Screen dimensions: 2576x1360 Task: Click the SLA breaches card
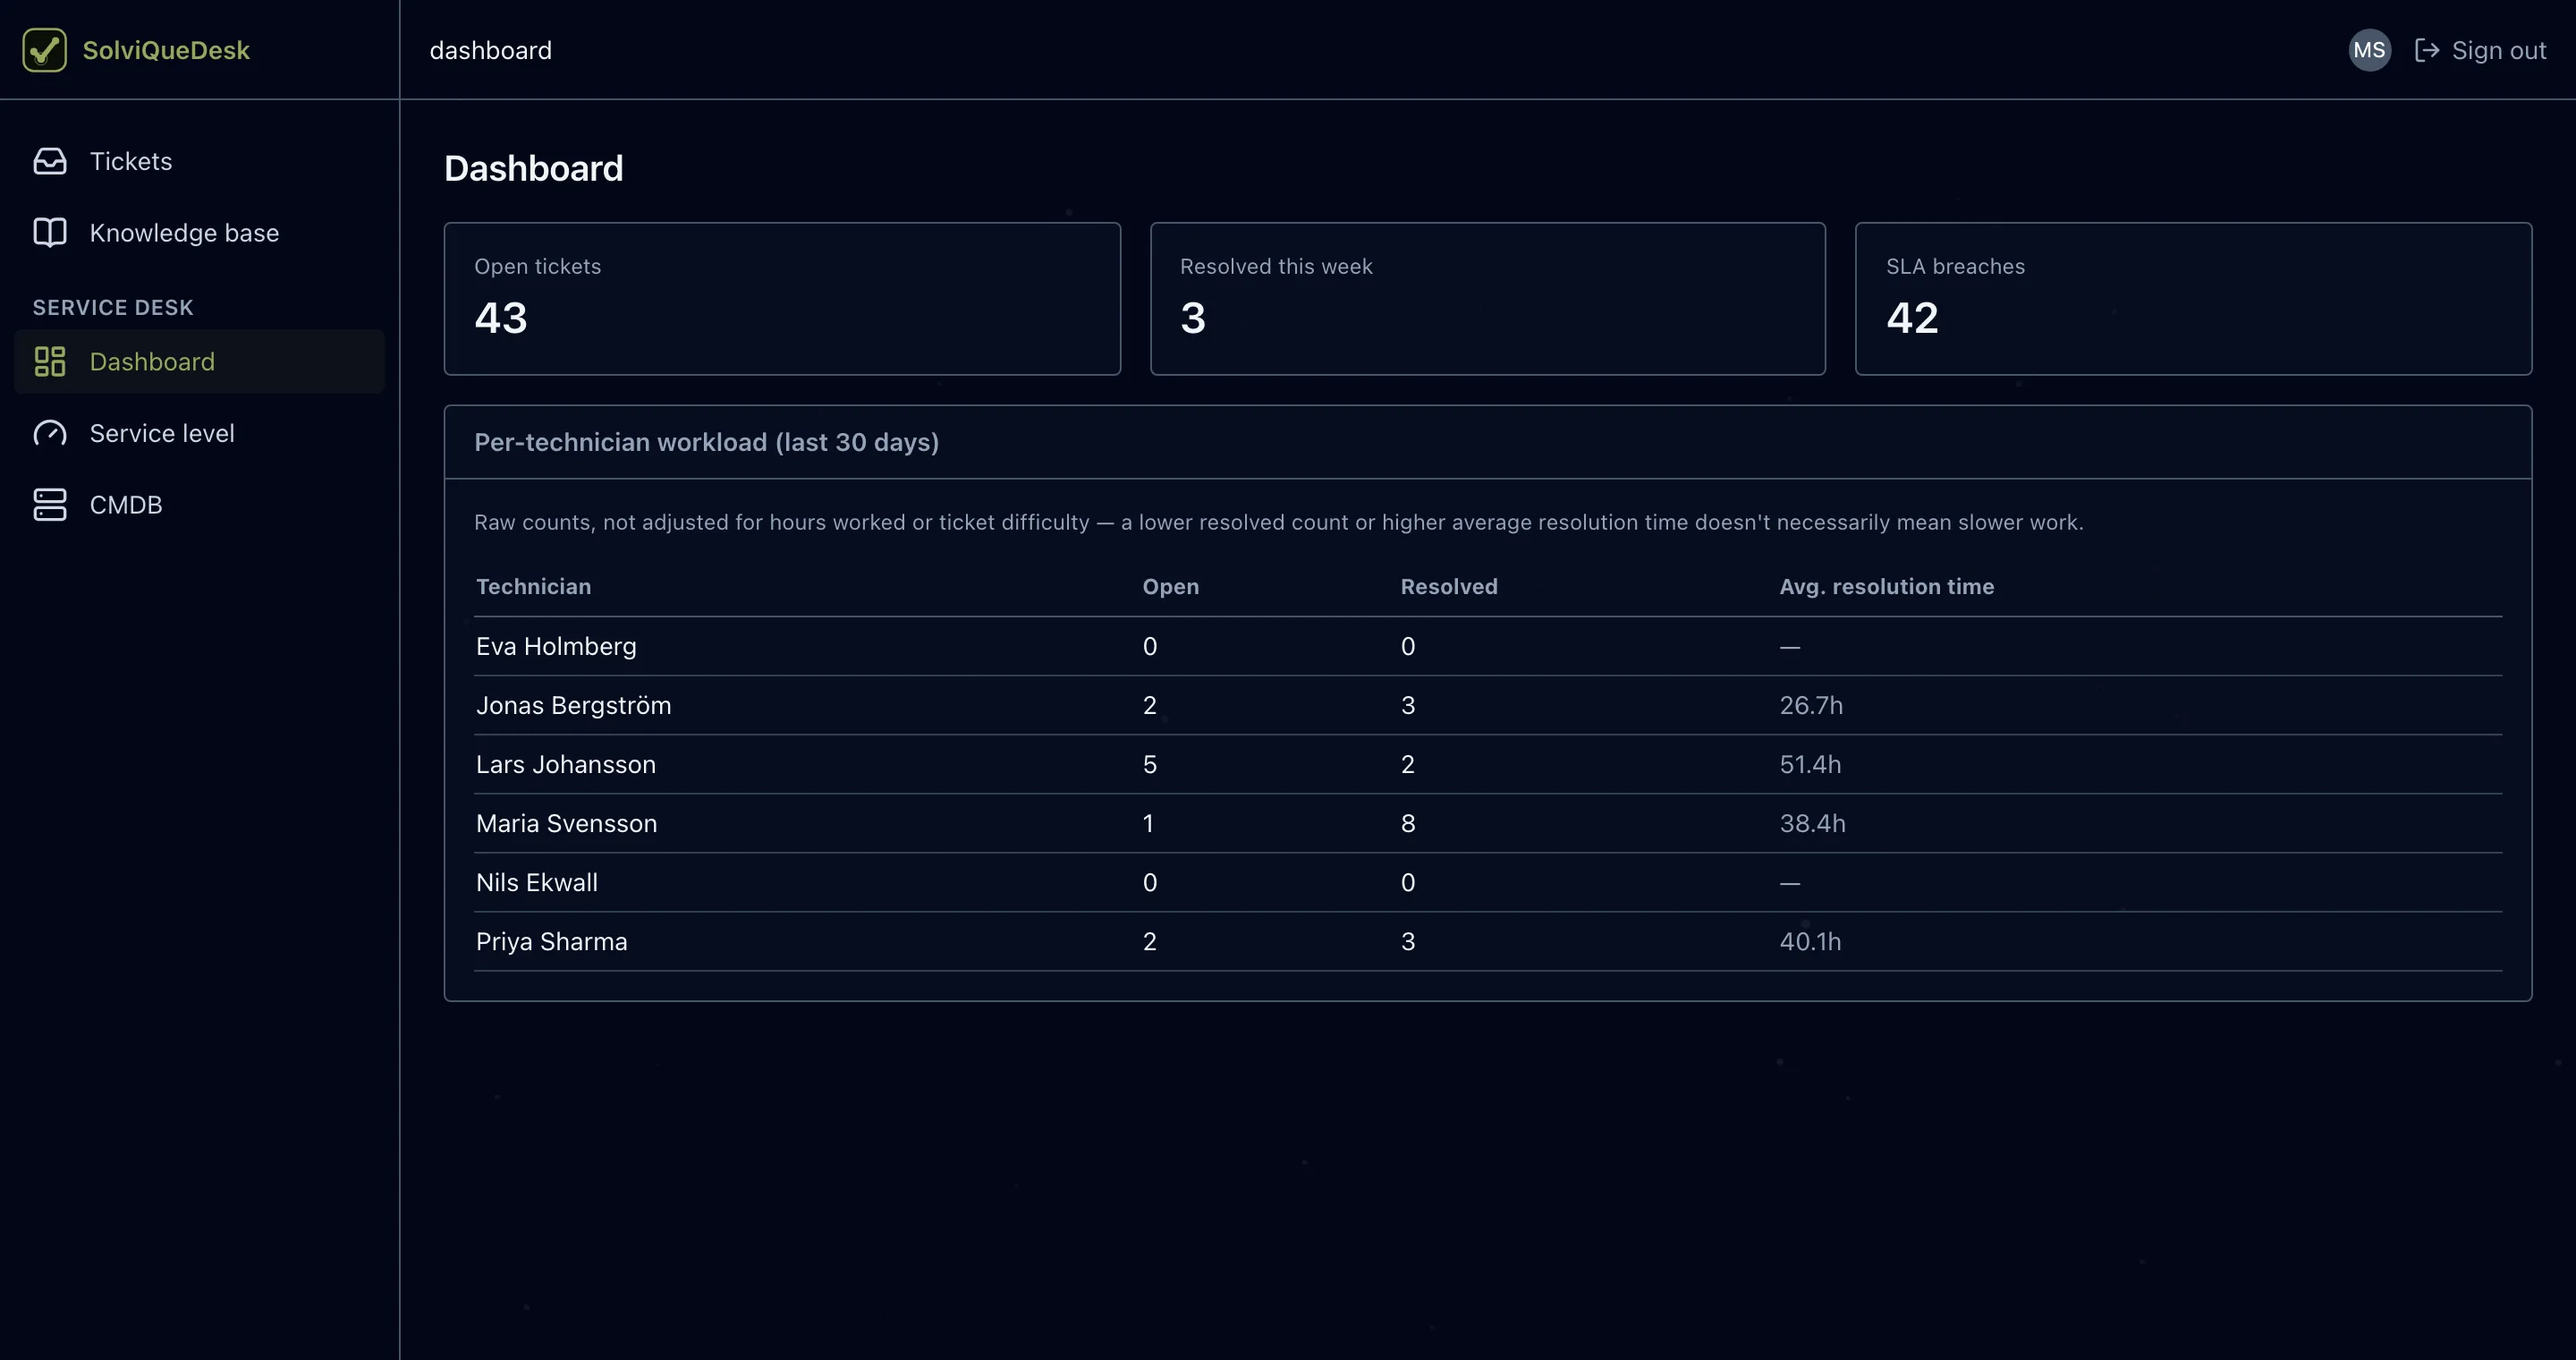[x=2193, y=299]
